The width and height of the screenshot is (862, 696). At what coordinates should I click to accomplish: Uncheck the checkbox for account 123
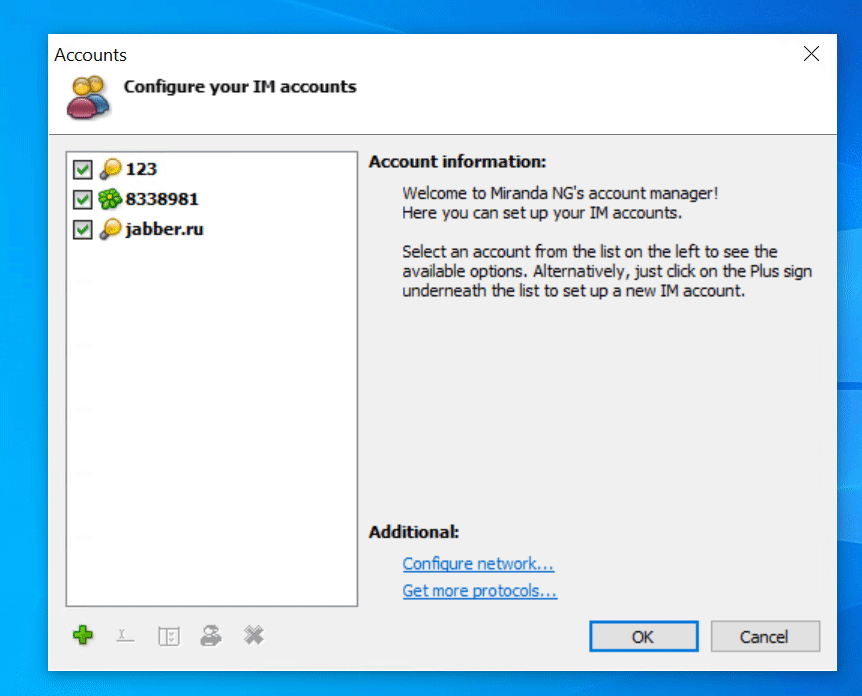(x=82, y=169)
